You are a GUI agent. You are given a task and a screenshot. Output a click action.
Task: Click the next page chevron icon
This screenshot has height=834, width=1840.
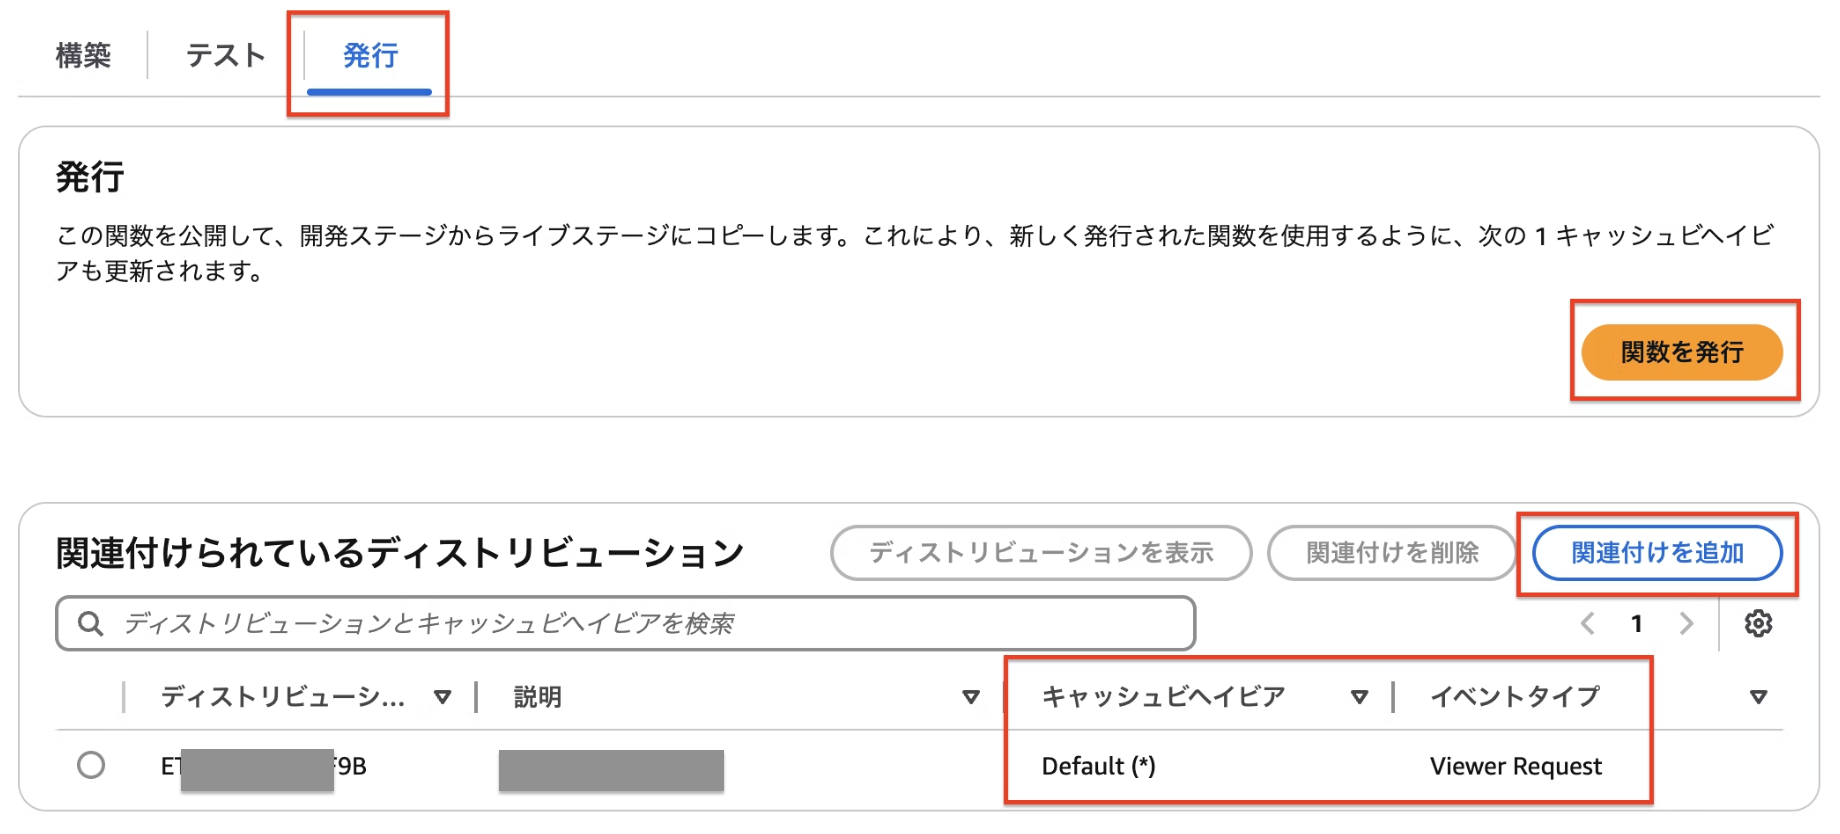(x=1687, y=622)
